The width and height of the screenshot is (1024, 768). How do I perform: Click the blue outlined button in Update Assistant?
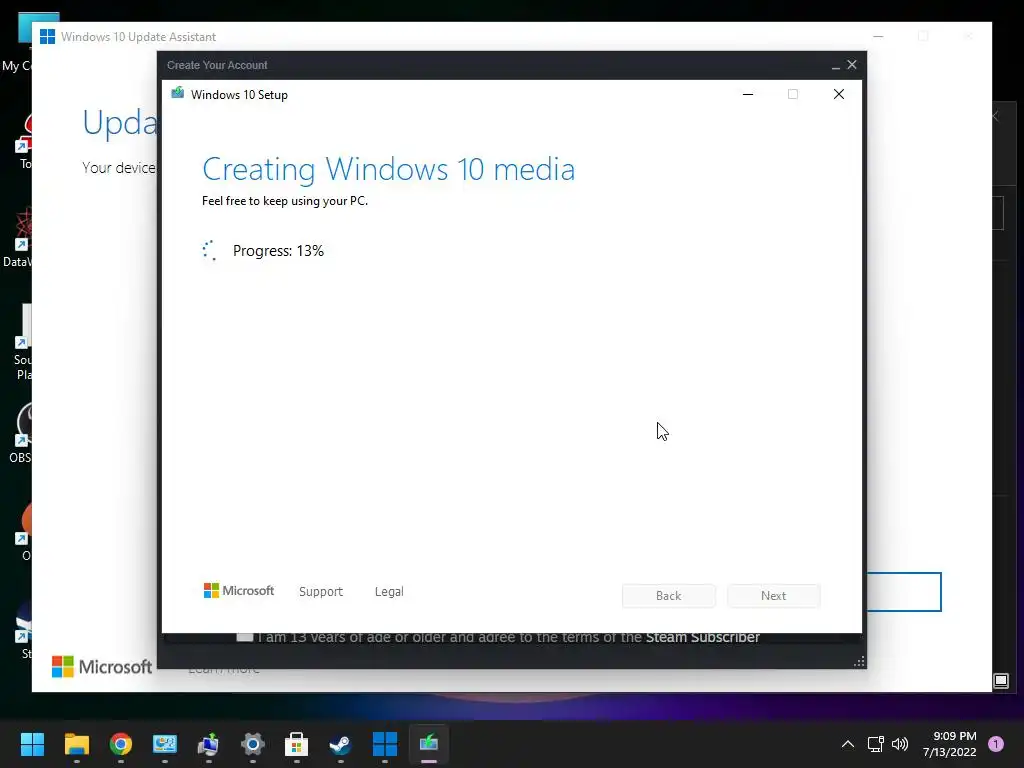[x=904, y=592]
